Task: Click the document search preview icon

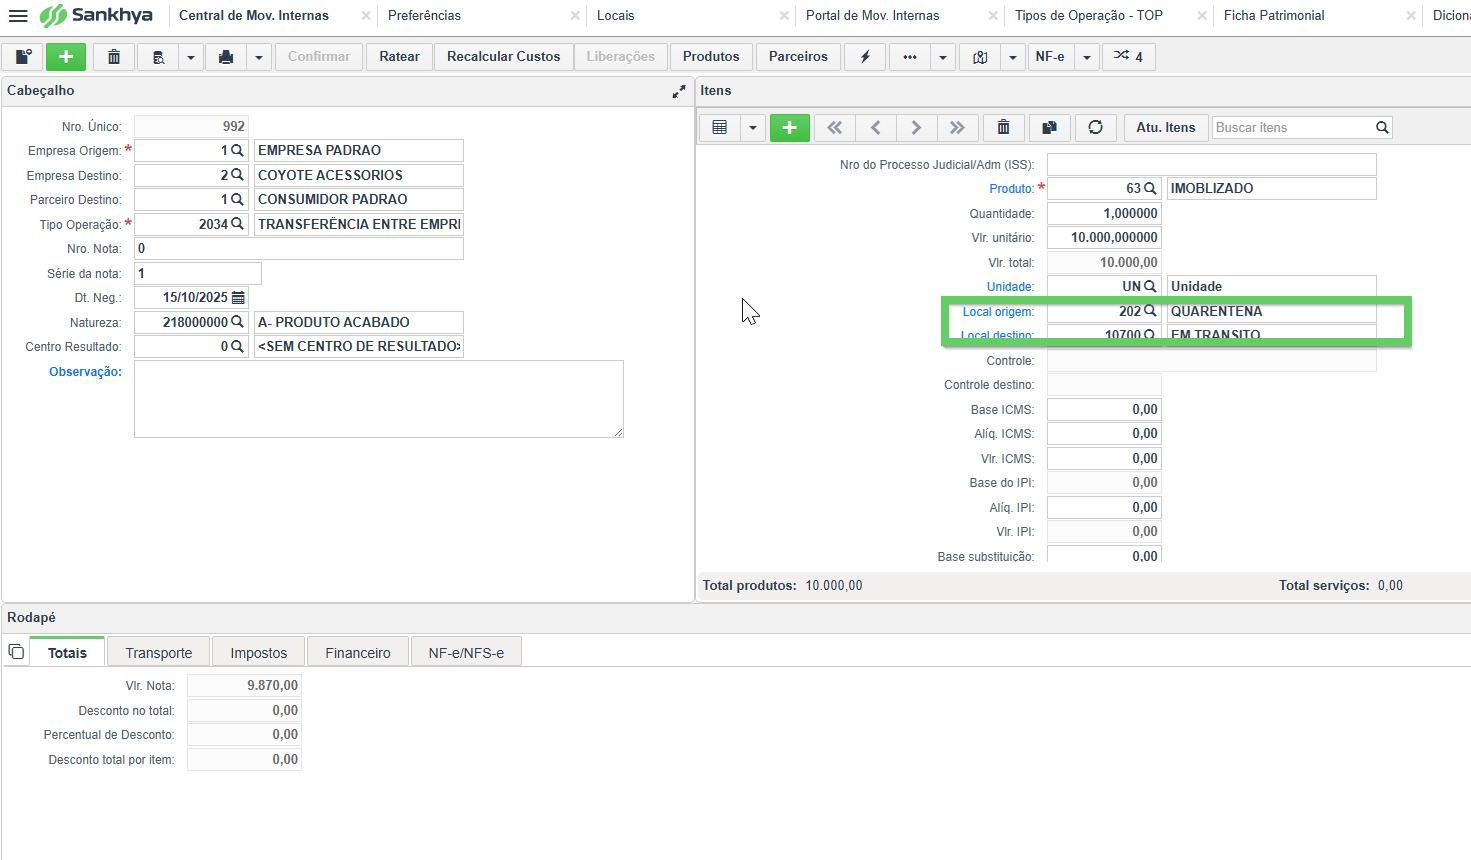Action: (x=158, y=57)
